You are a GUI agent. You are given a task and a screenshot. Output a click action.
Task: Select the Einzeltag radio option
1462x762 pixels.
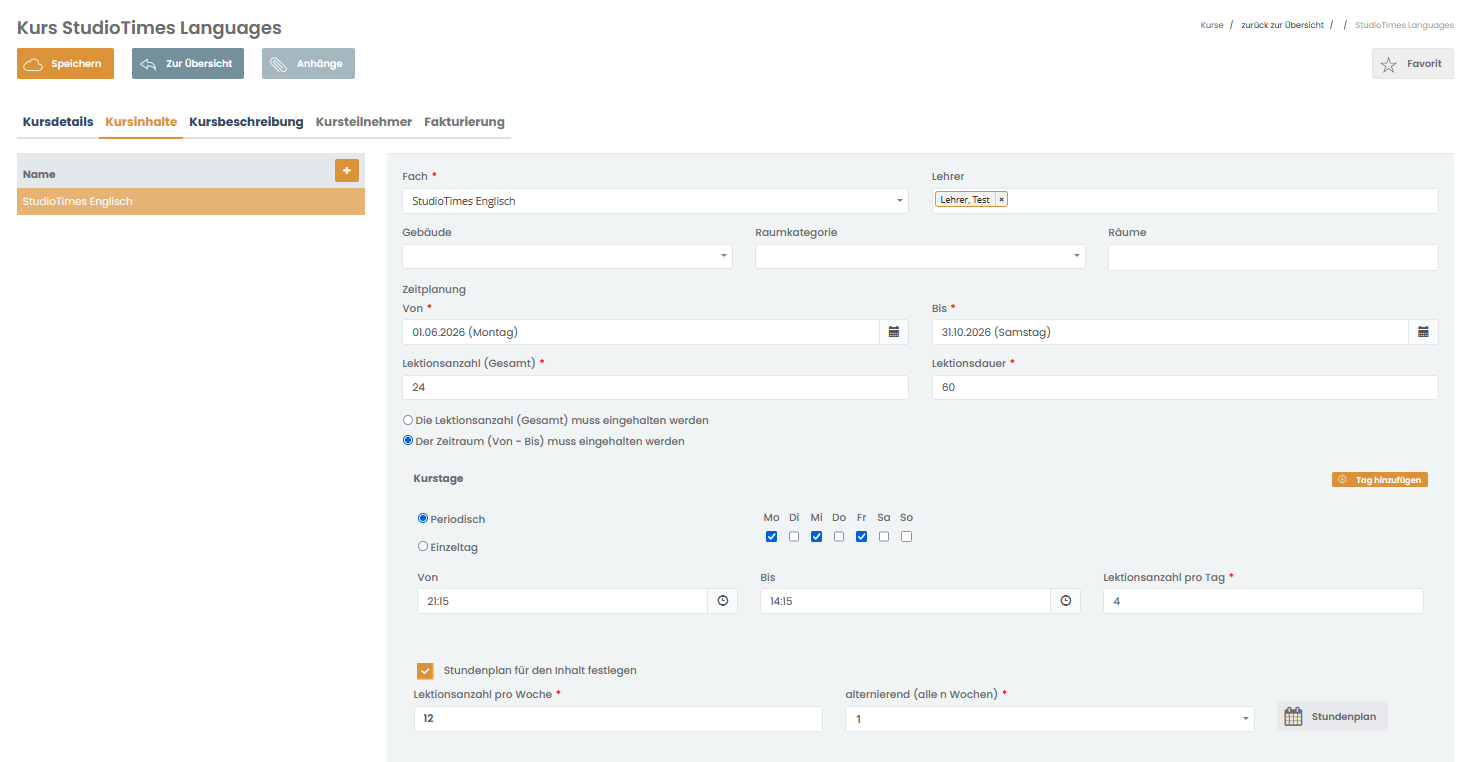[423, 546]
